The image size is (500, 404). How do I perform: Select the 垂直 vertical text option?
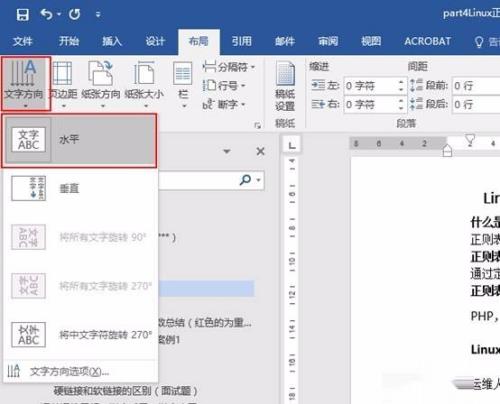point(80,189)
